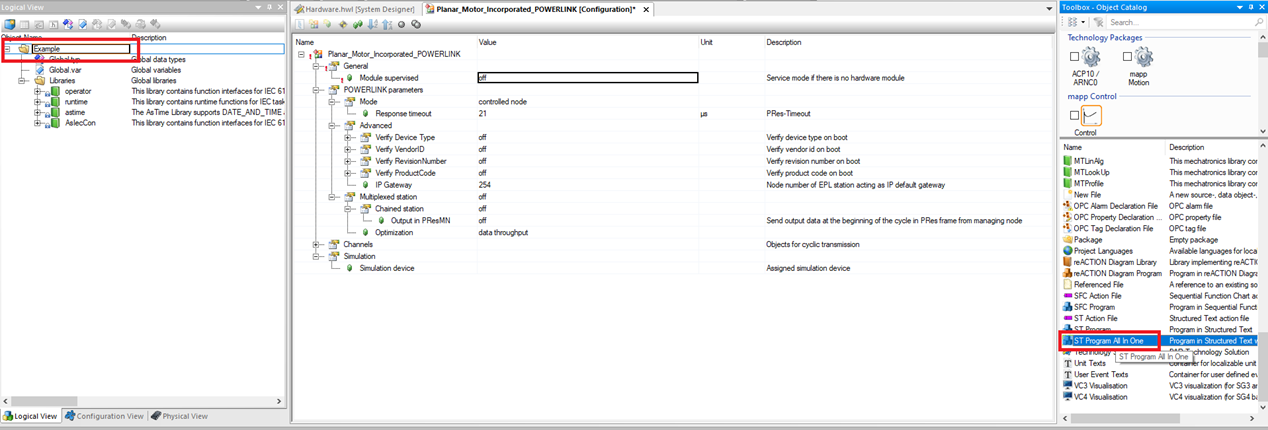The height and width of the screenshot is (430, 1268).
Task: Tick the mapp Control checkbox
Action: tap(1074, 116)
